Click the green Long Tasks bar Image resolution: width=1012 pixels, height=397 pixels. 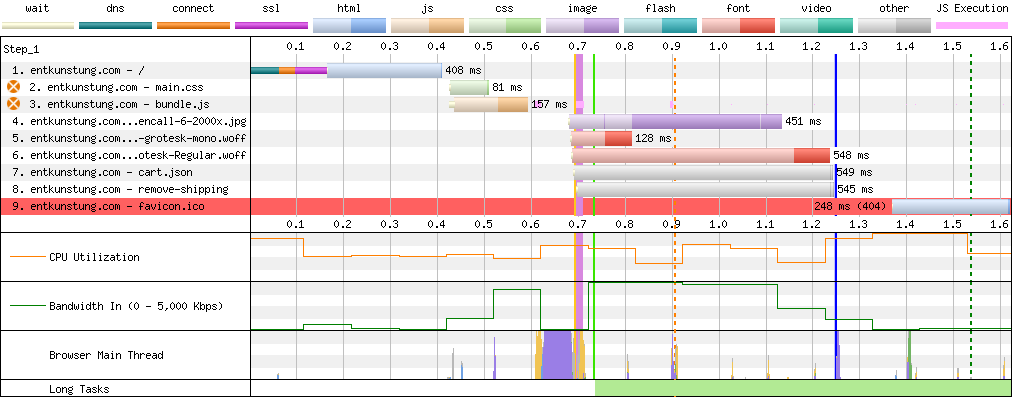803,389
